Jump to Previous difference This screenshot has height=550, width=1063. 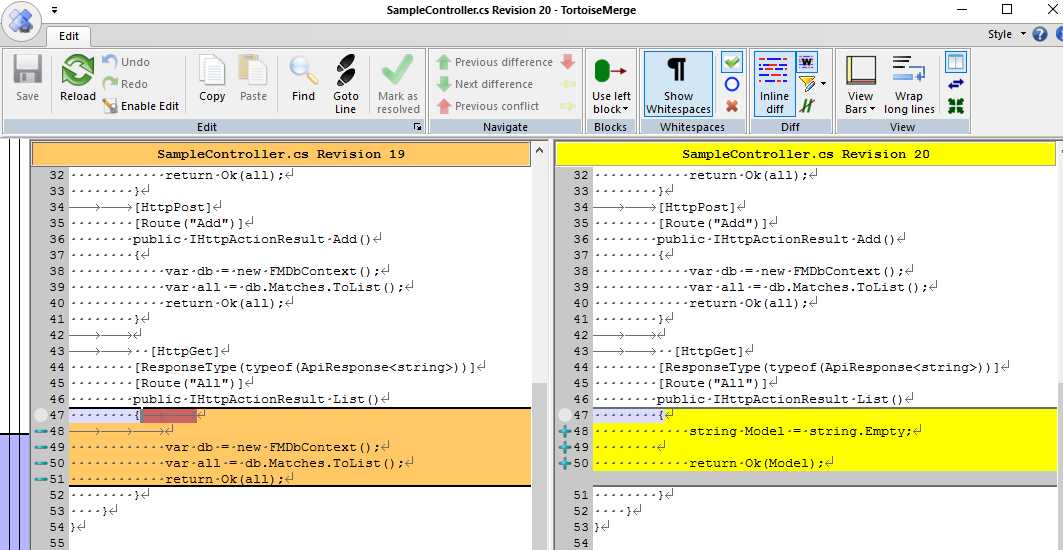click(x=494, y=62)
